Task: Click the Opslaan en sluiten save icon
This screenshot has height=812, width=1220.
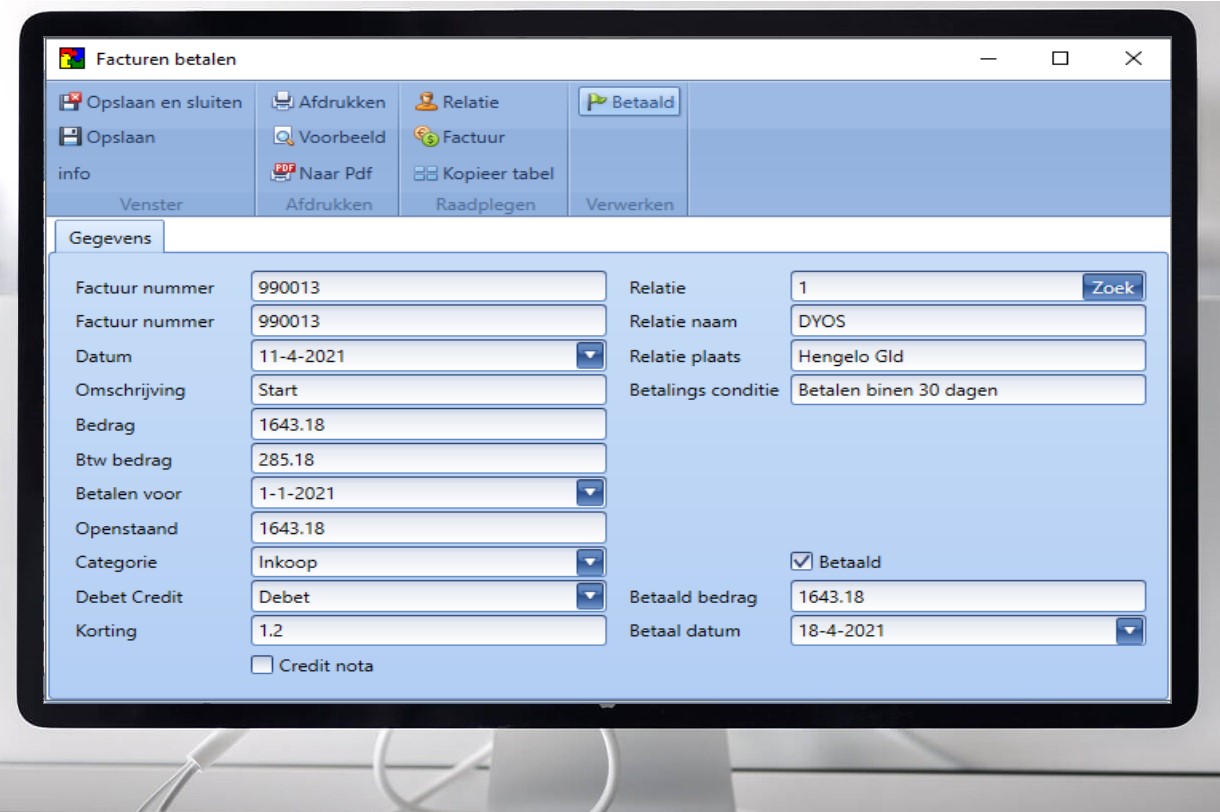Action: (x=70, y=102)
